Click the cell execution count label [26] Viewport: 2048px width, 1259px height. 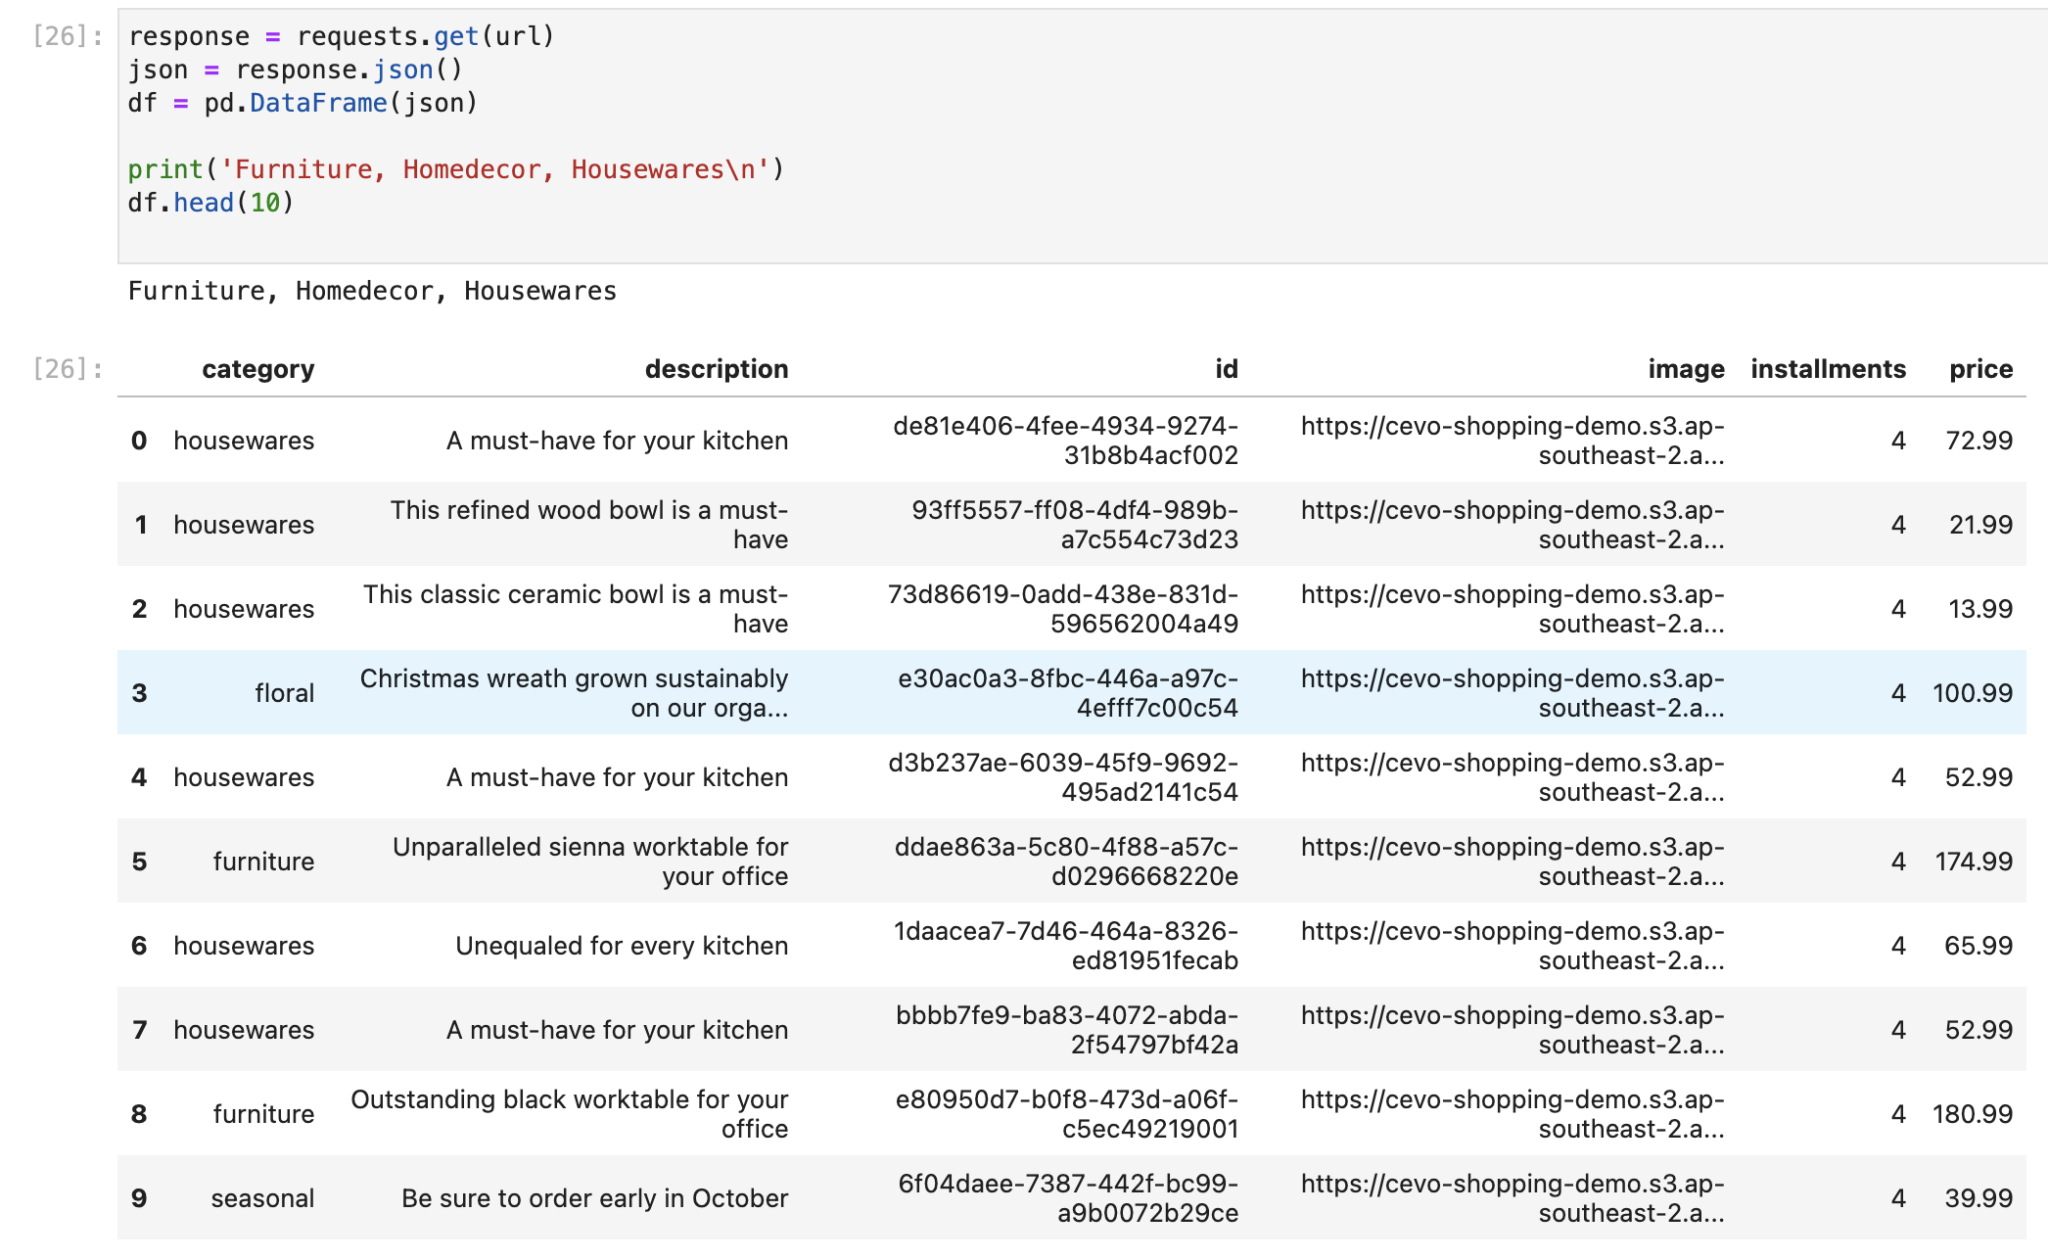click(60, 36)
